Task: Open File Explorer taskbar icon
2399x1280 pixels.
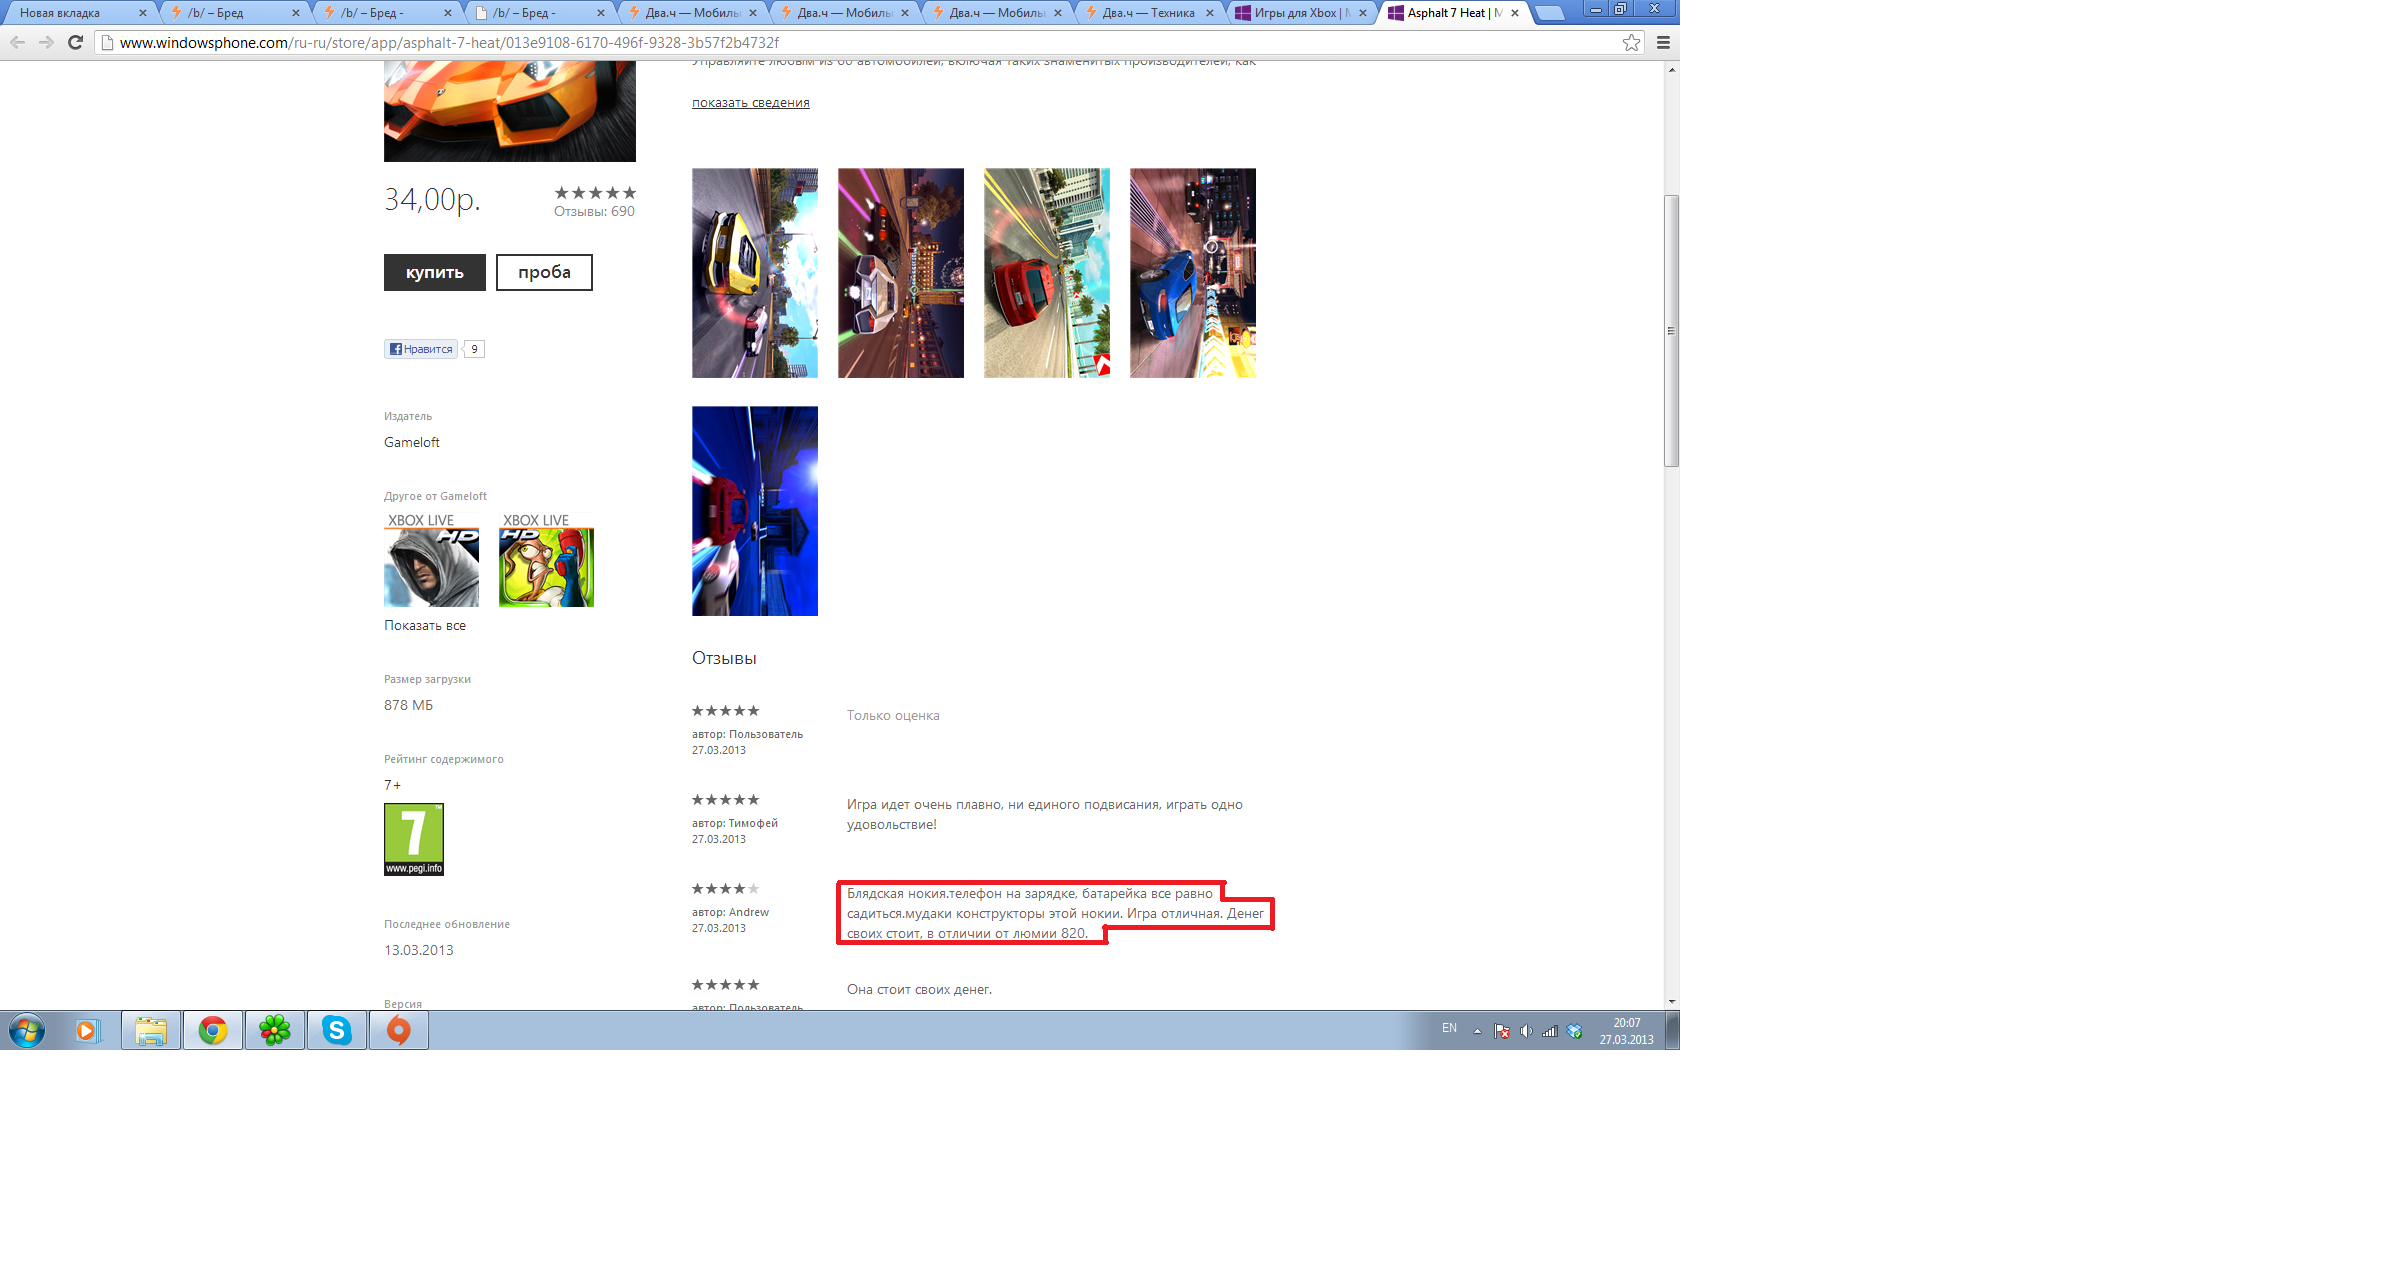Action: point(151,1030)
